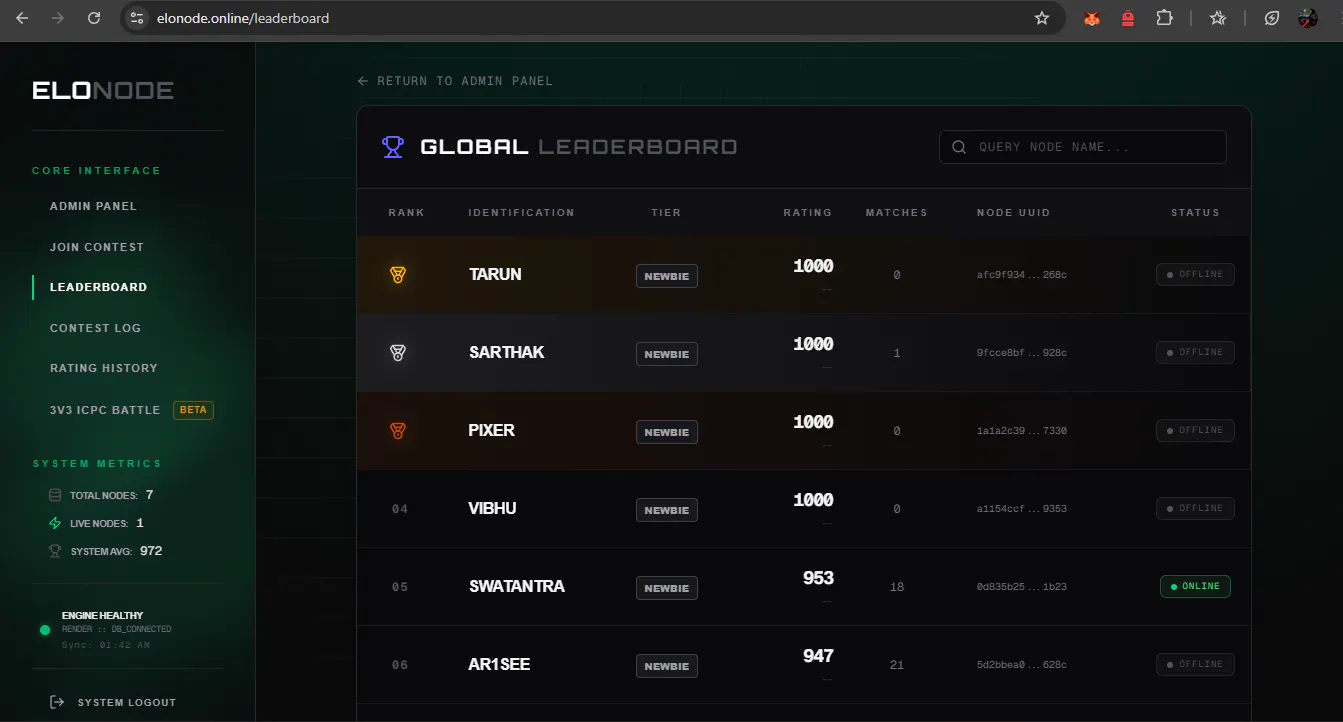Click System Logout
This screenshot has width=1343, height=722.
click(x=127, y=703)
